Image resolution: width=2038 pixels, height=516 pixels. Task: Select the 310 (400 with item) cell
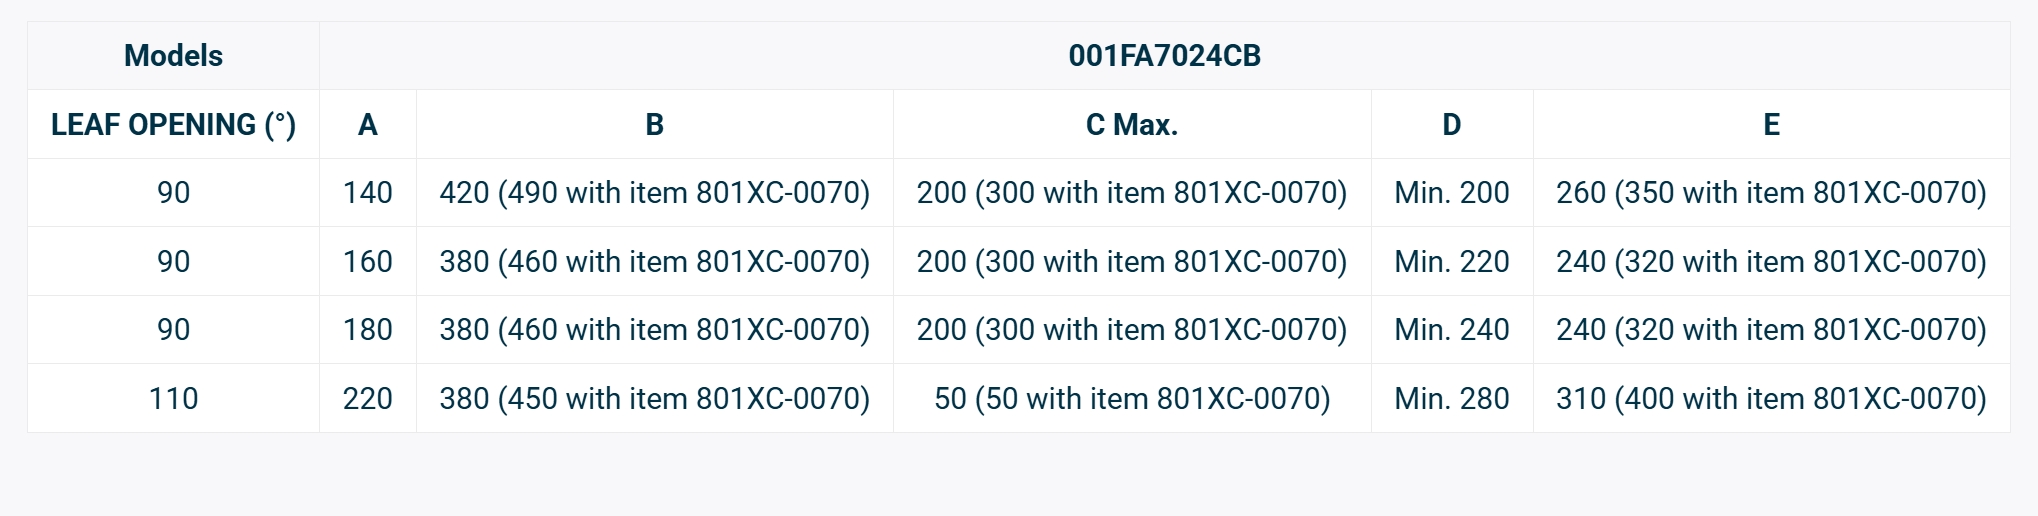pos(1771,399)
